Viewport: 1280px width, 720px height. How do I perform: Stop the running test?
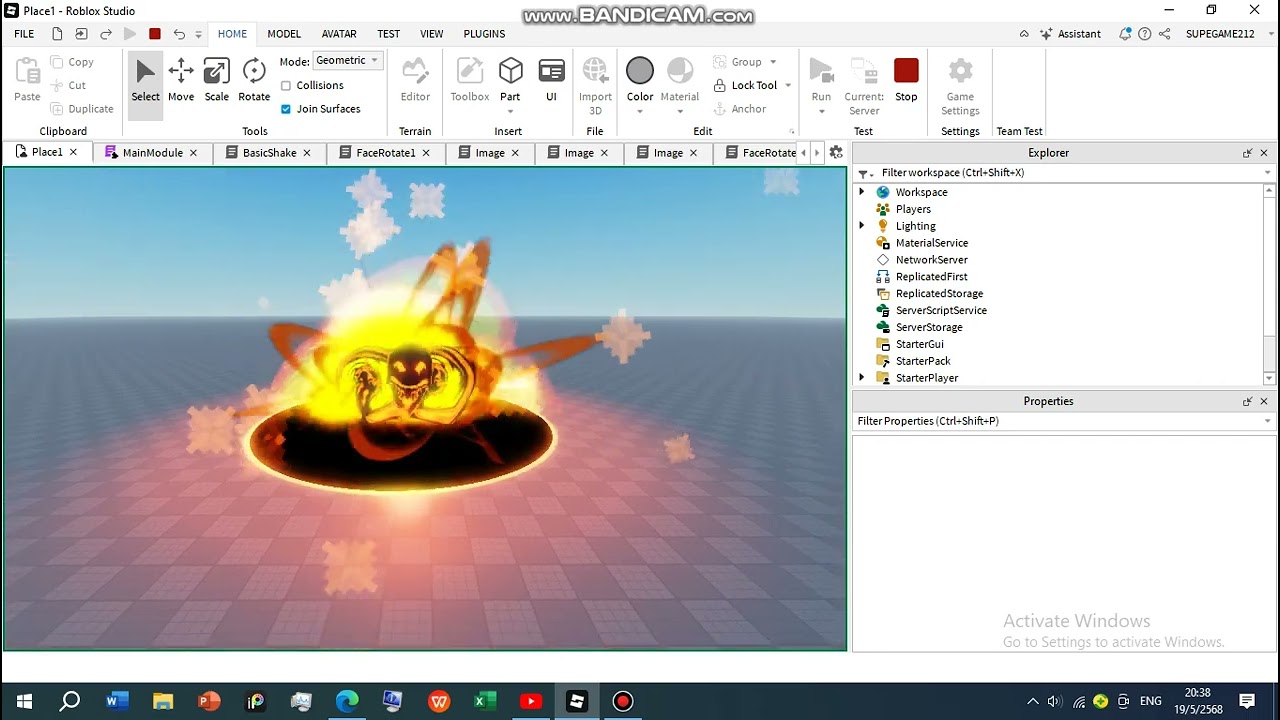coord(906,79)
